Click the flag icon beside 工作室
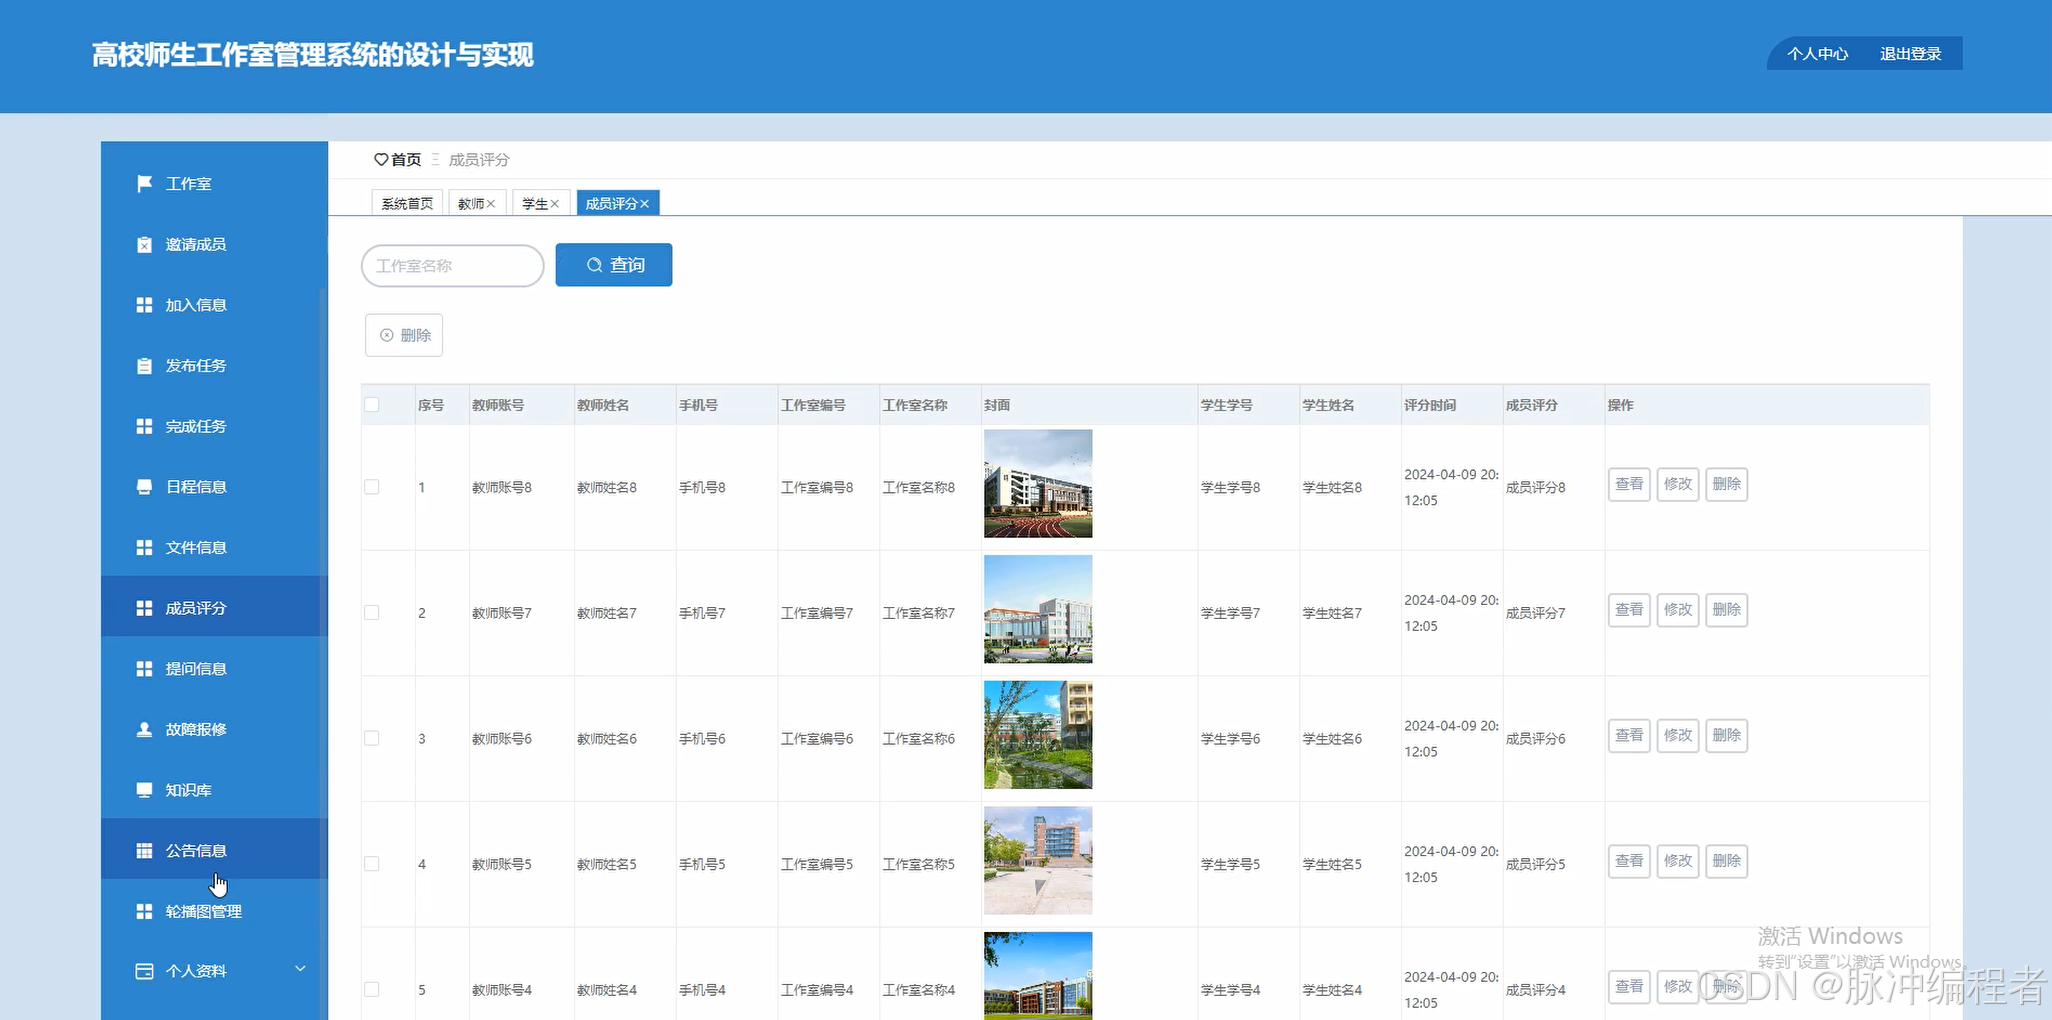2052x1020 pixels. 144,184
